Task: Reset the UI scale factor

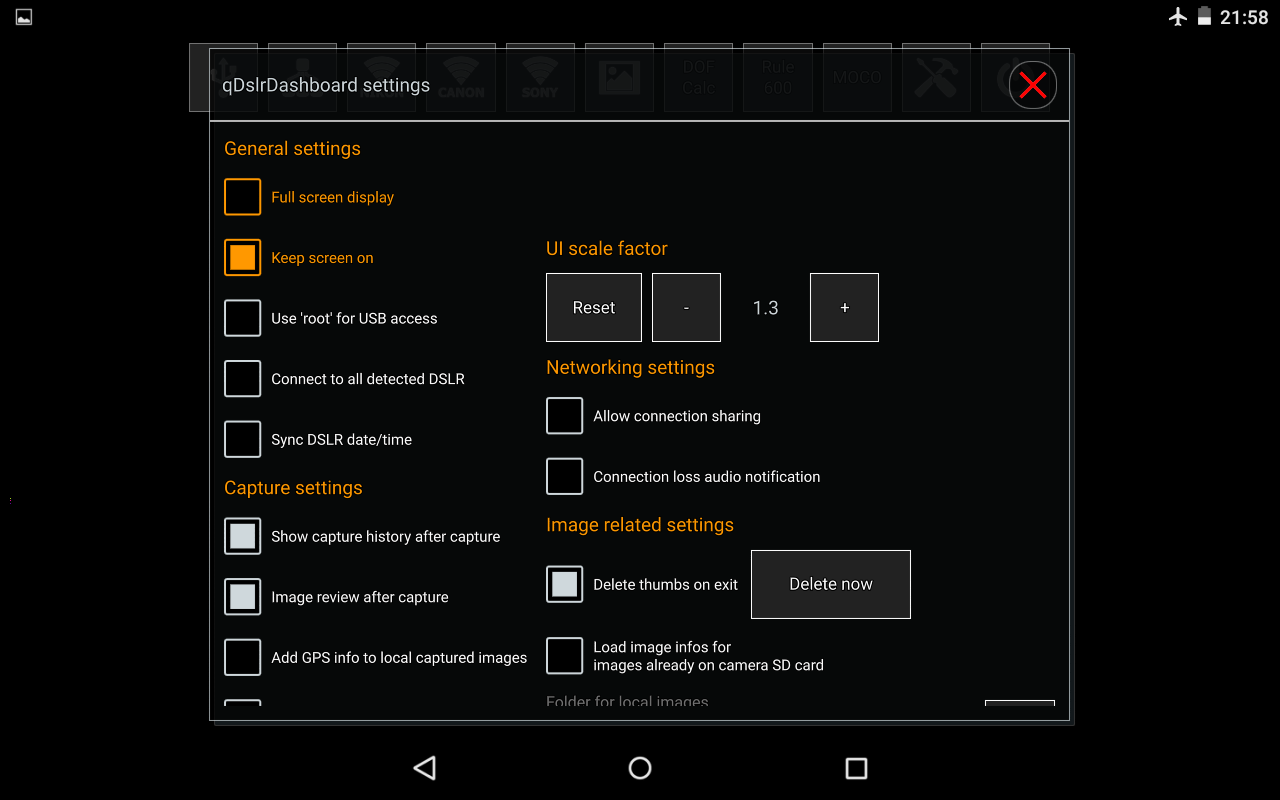Action: coord(594,308)
